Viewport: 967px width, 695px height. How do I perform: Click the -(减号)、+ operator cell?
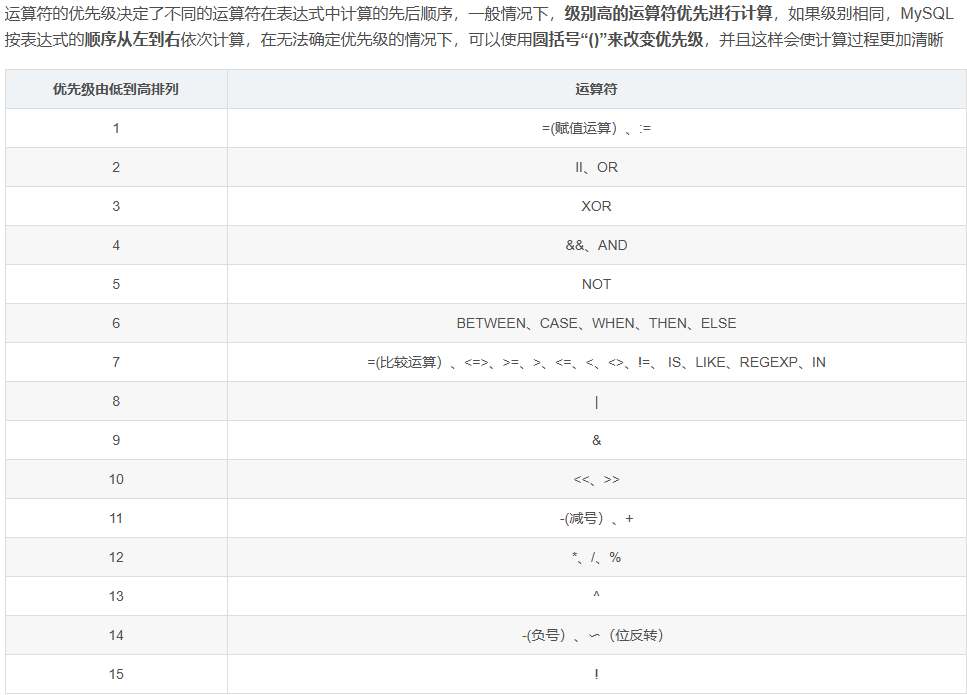coord(596,518)
